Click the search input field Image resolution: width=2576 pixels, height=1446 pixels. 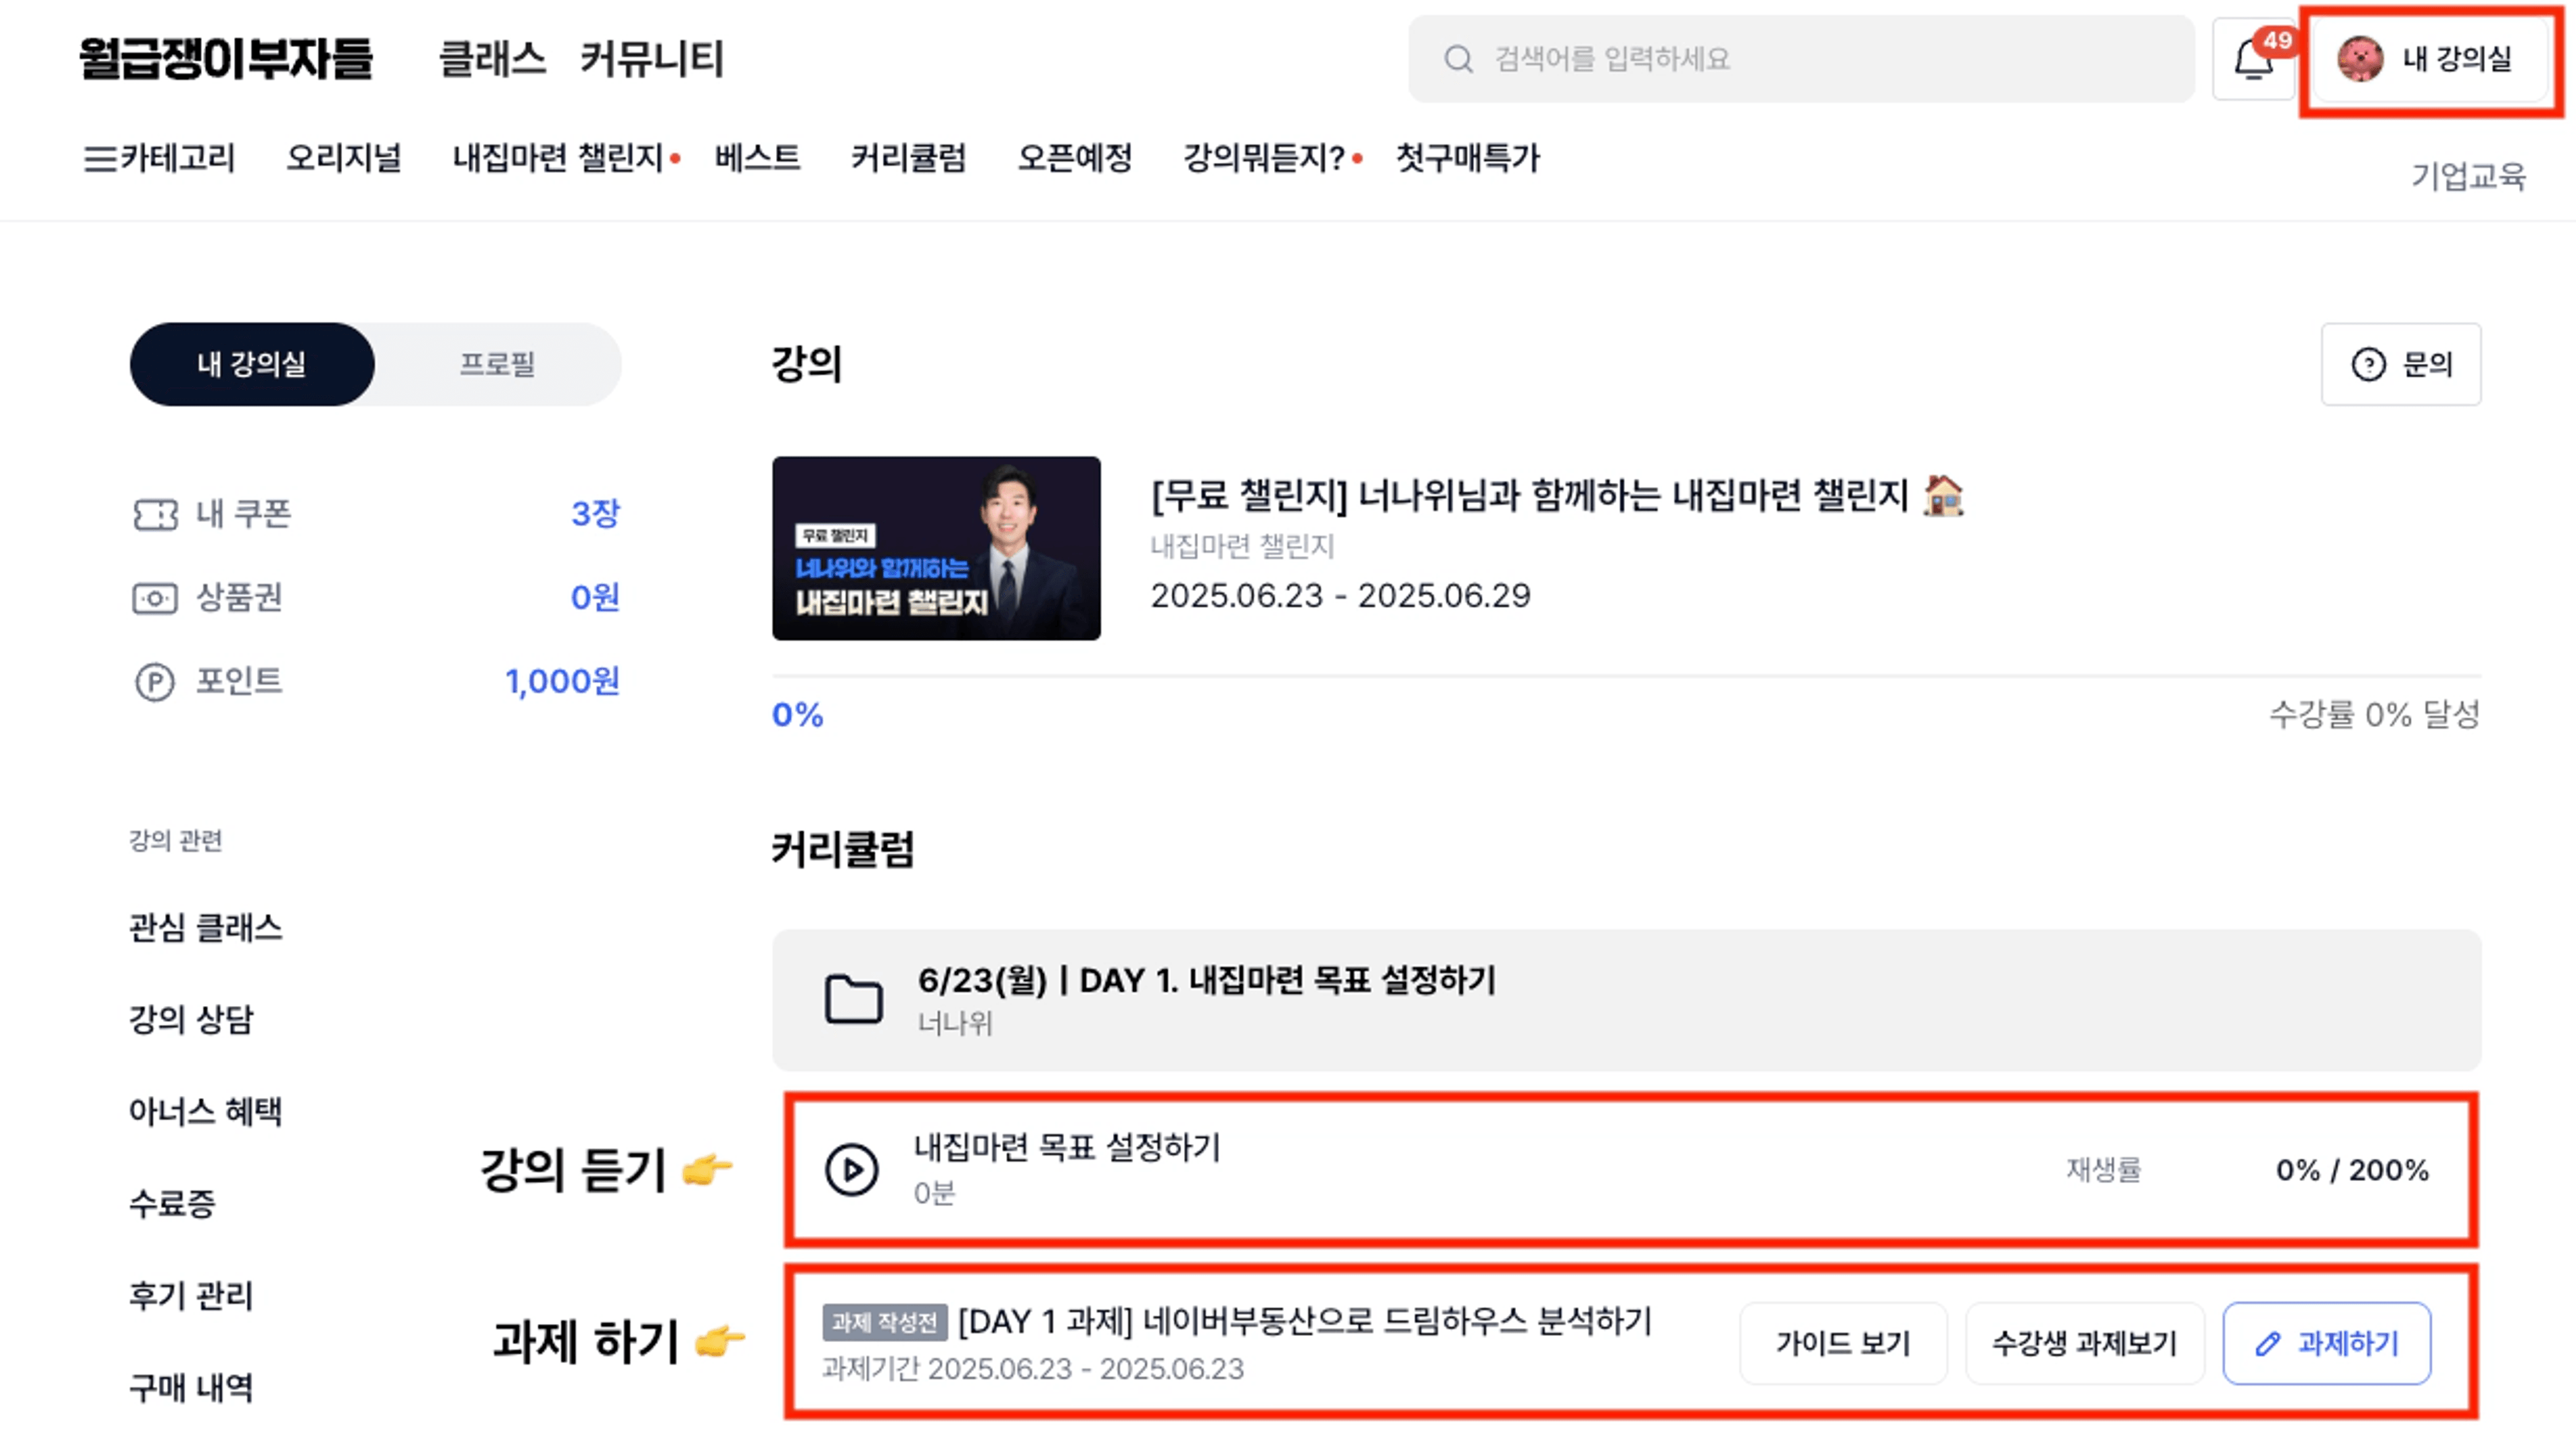[x=1801, y=59]
